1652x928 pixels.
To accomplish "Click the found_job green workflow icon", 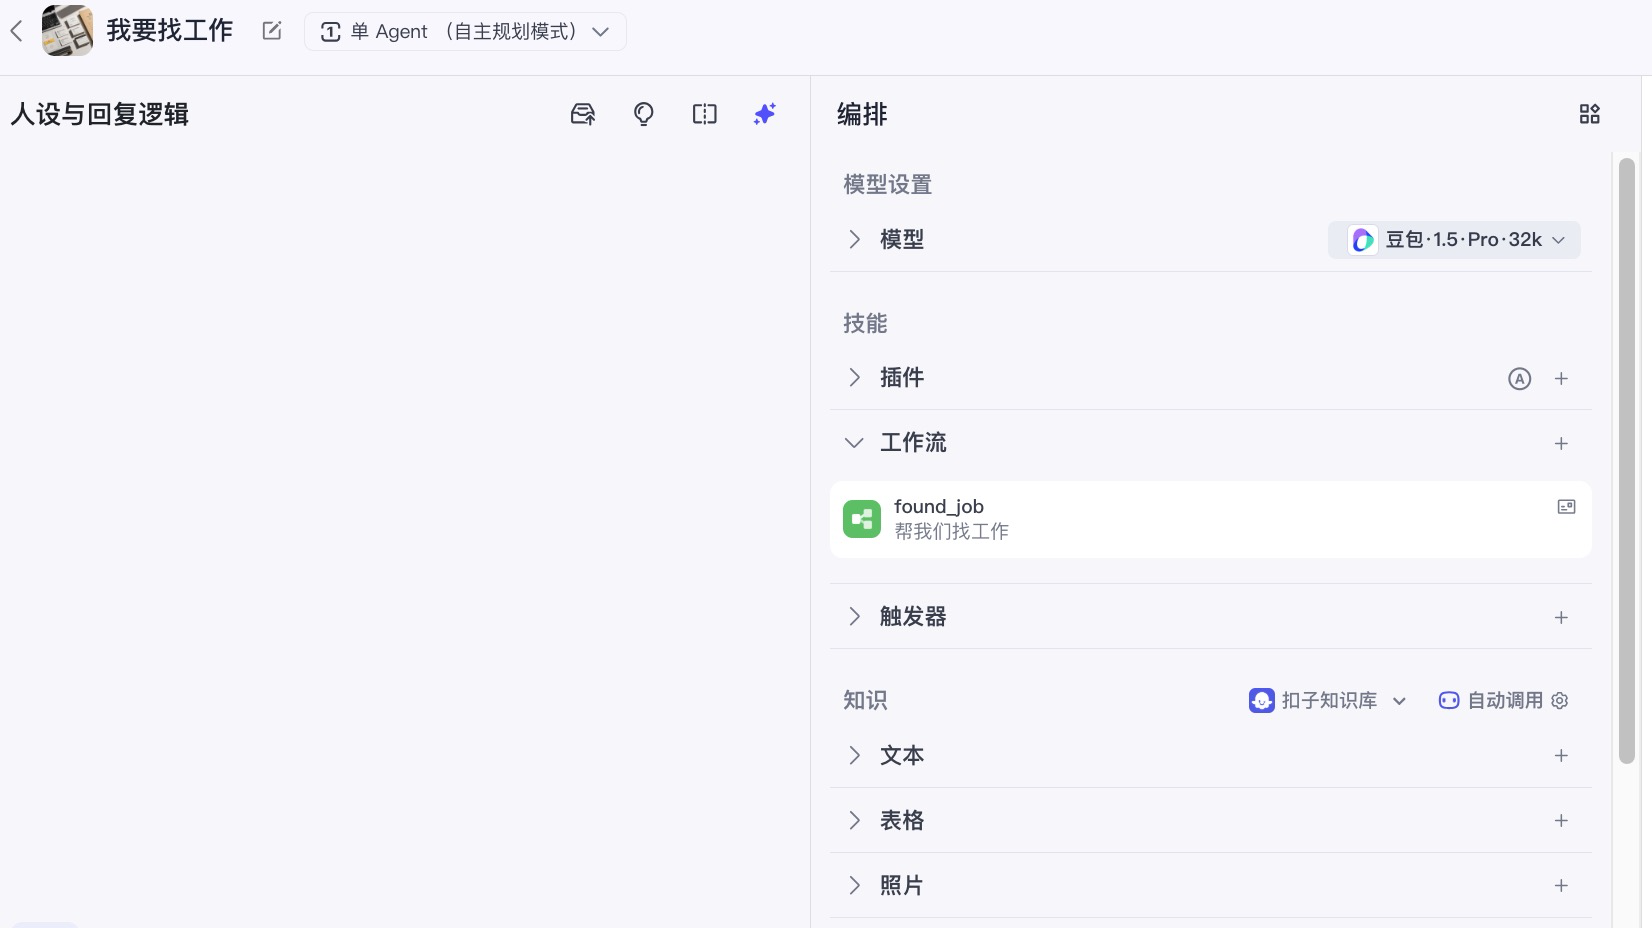I will pyautogui.click(x=862, y=519).
